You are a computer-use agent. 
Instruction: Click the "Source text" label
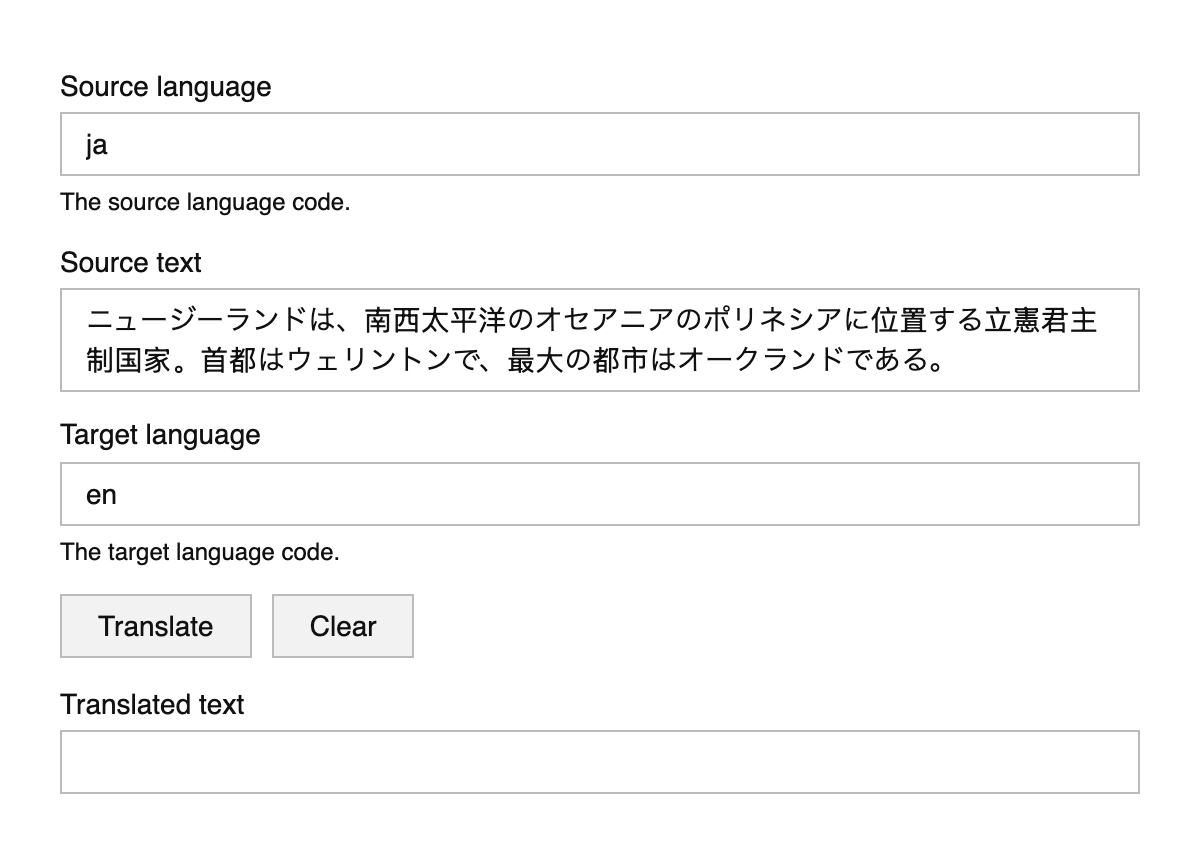point(131,263)
